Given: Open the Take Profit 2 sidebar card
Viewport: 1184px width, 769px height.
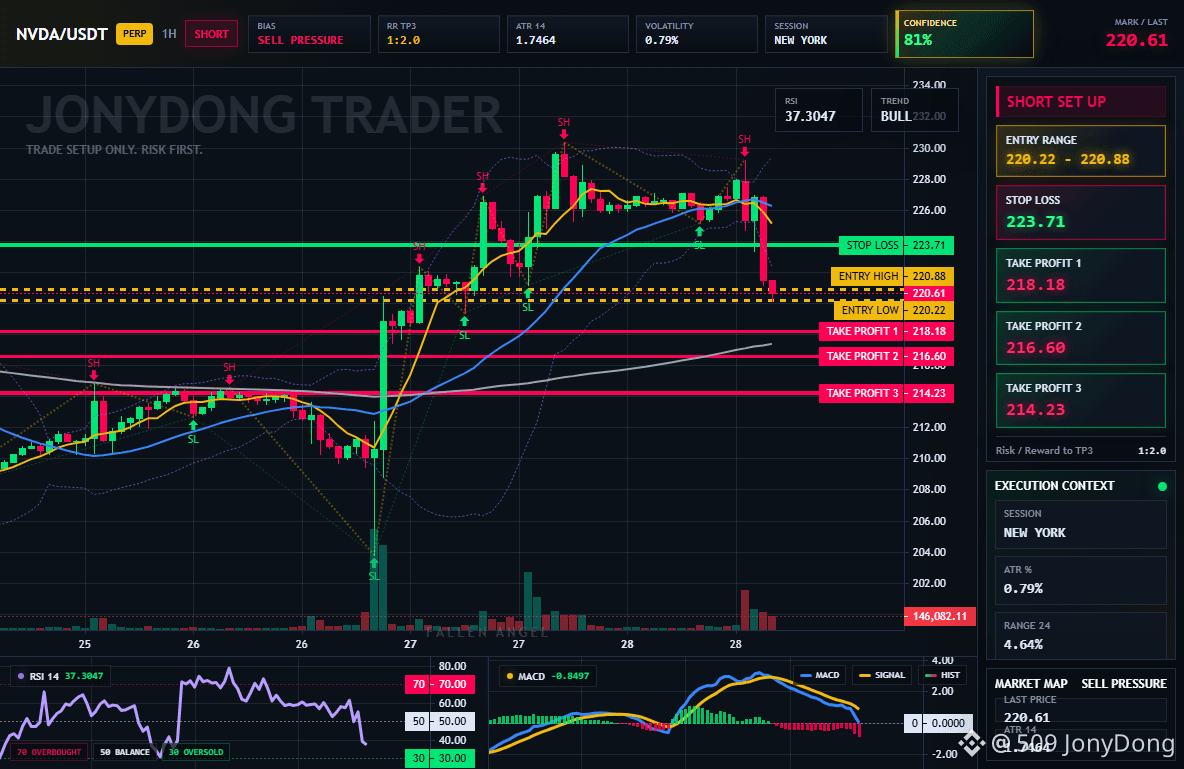Looking at the screenshot, I should point(1081,338).
